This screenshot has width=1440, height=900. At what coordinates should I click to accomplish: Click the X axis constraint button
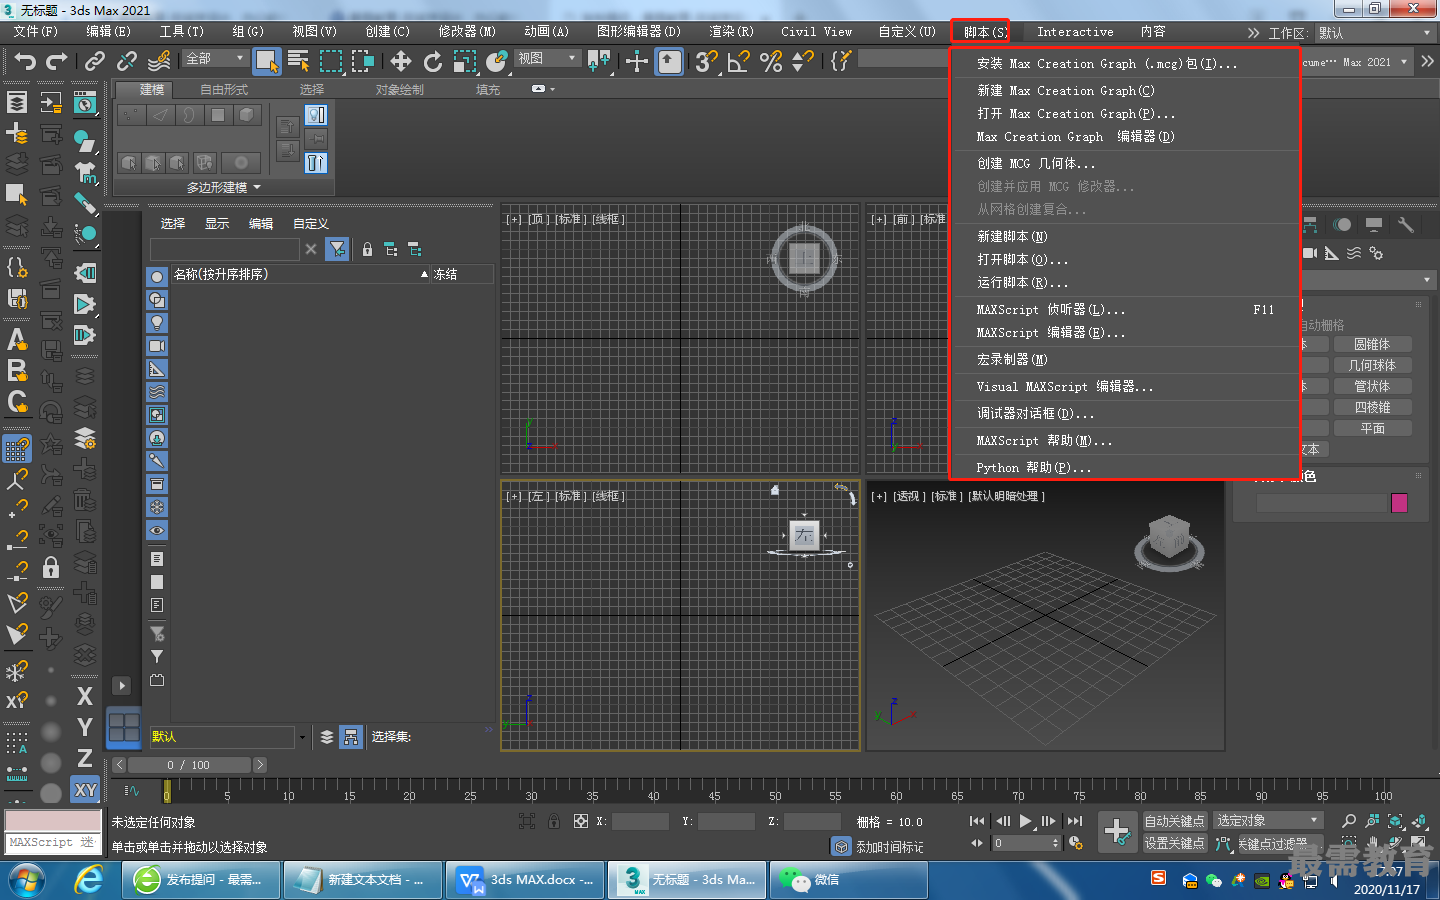tap(85, 696)
